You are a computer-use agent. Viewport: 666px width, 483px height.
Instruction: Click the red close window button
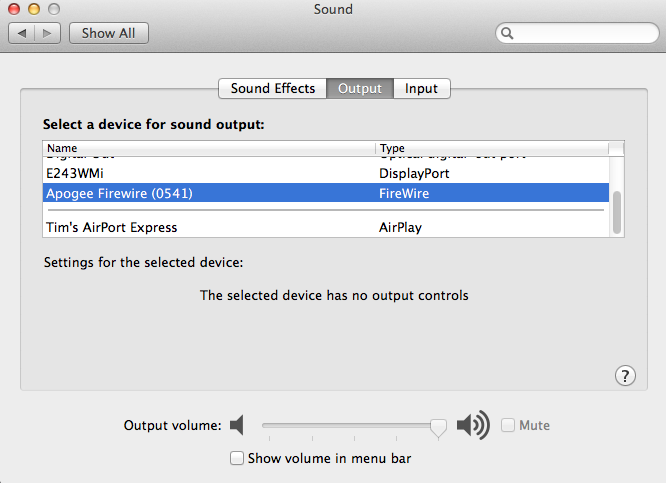pyautogui.click(x=14, y=9)
